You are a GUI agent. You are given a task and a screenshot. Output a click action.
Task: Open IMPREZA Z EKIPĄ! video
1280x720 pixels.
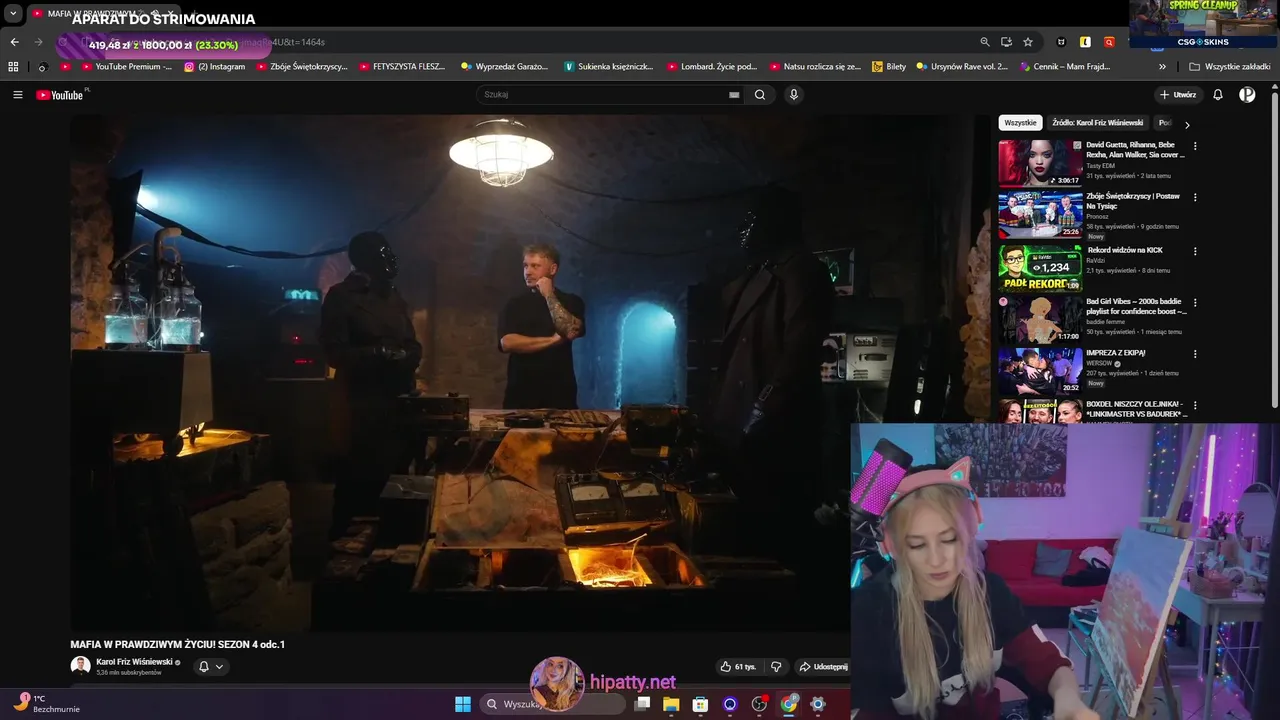(x=1040, y=370)
